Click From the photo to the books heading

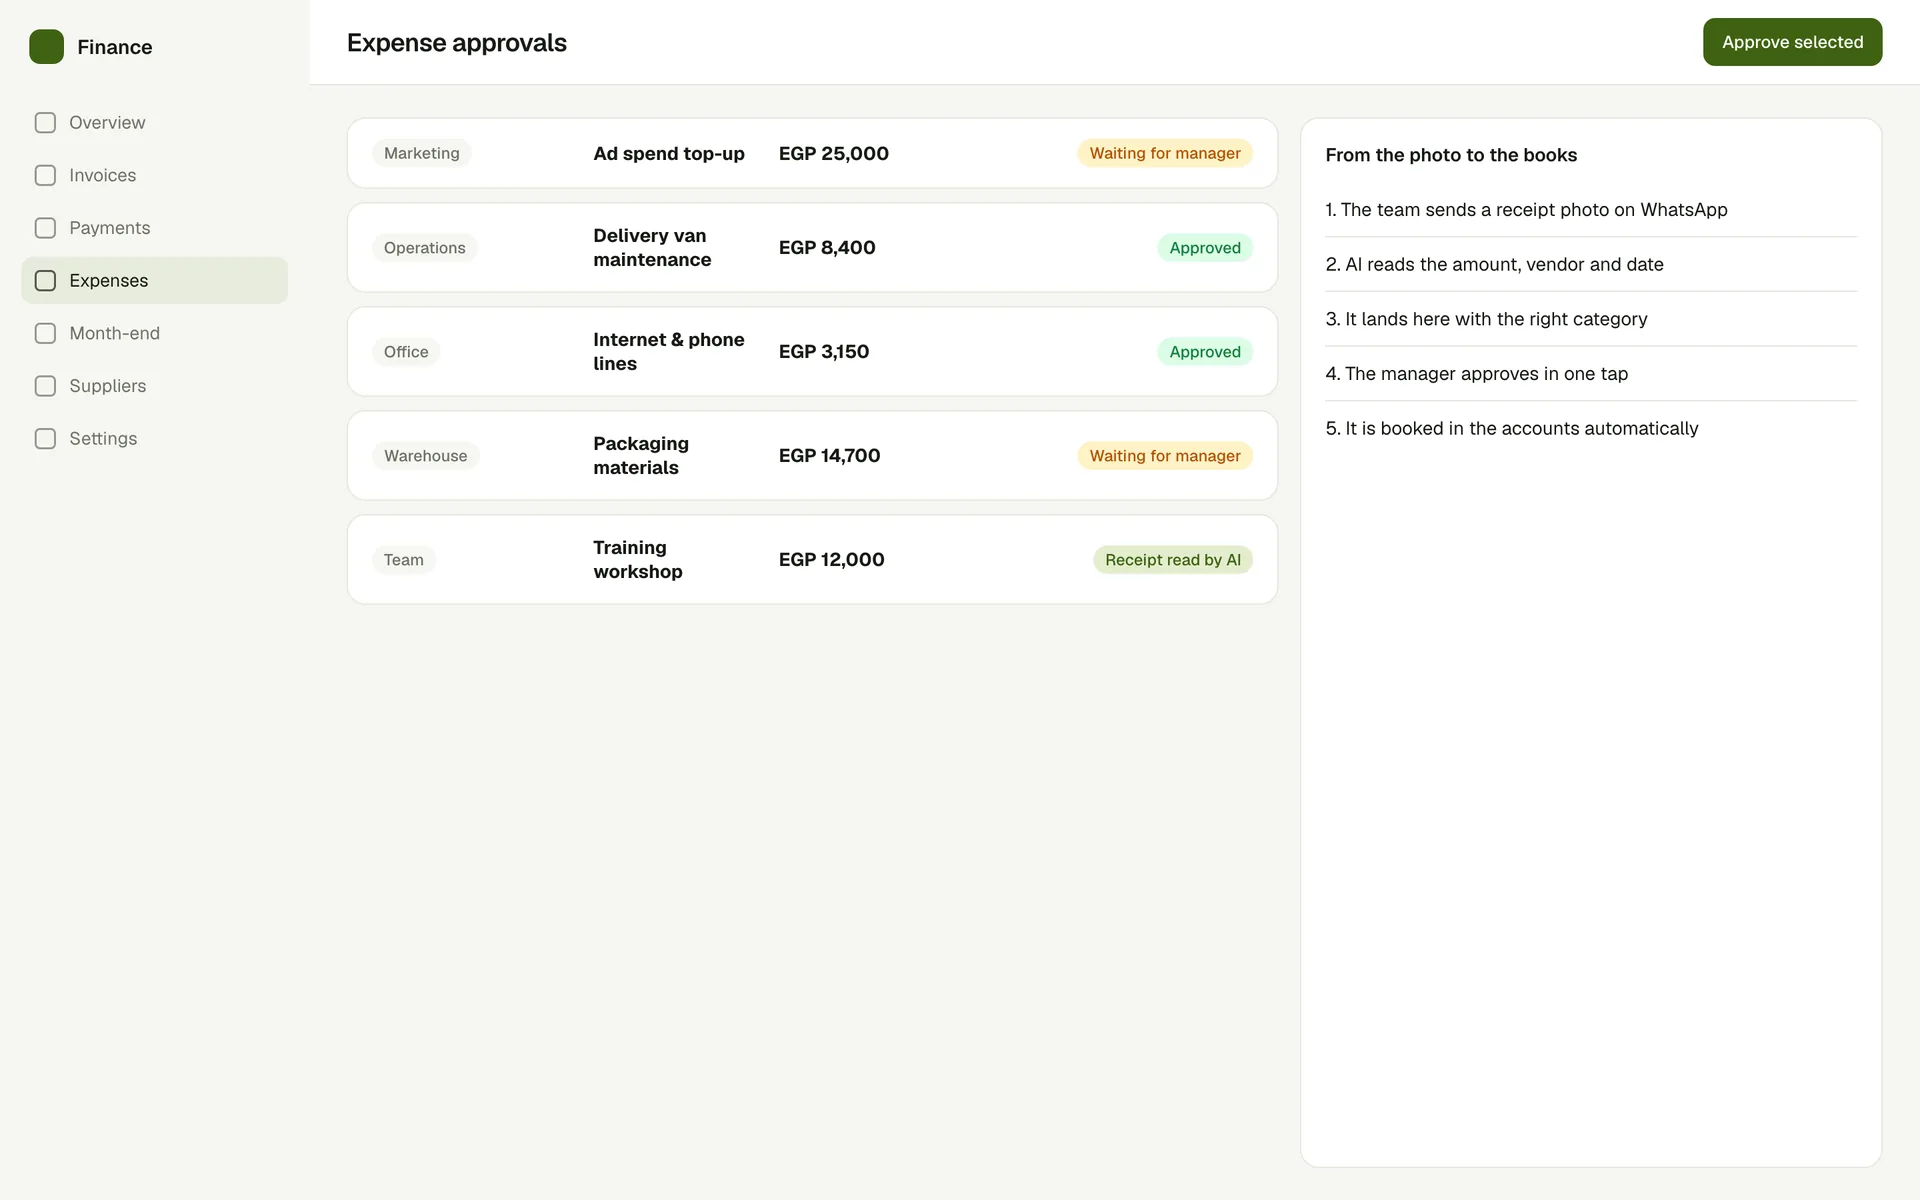(x=1451, y=155)
